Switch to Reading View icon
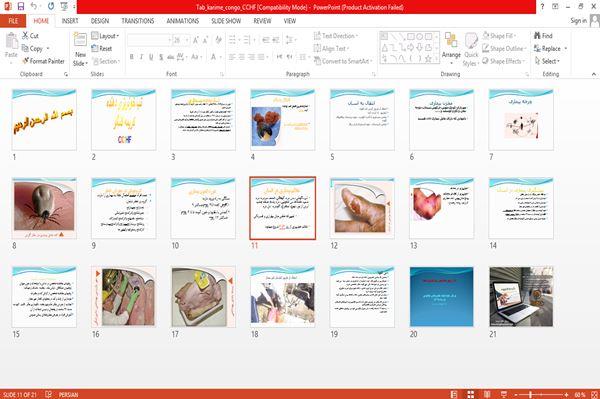 487,394
